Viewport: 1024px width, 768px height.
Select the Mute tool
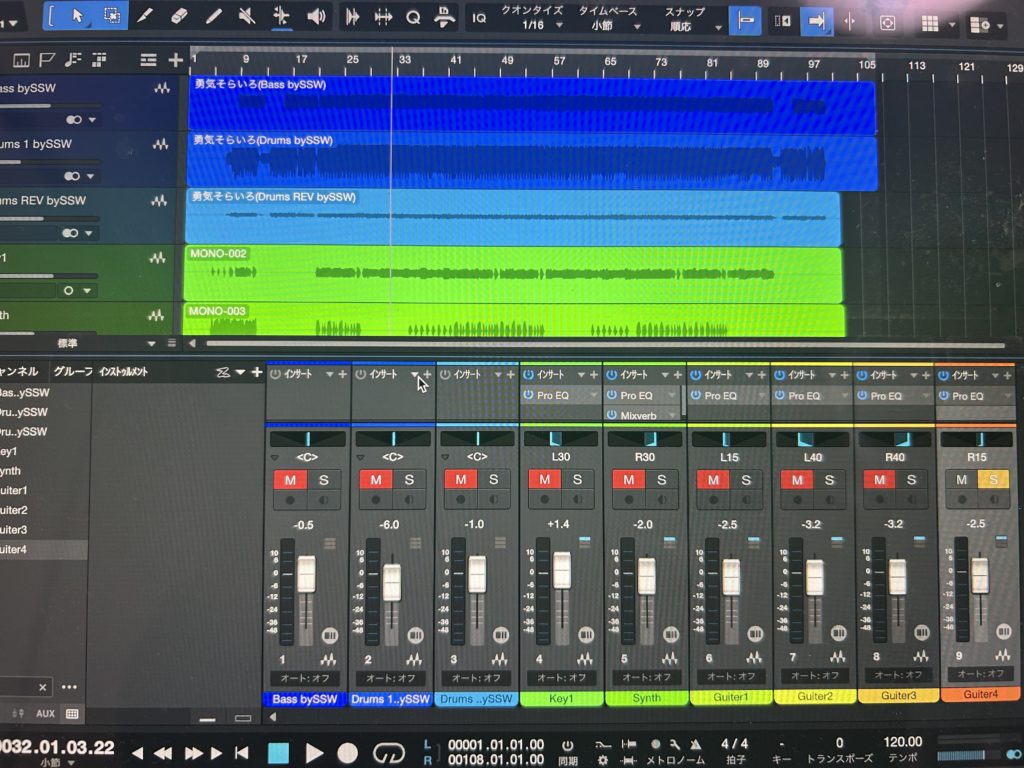click(247, 16)
